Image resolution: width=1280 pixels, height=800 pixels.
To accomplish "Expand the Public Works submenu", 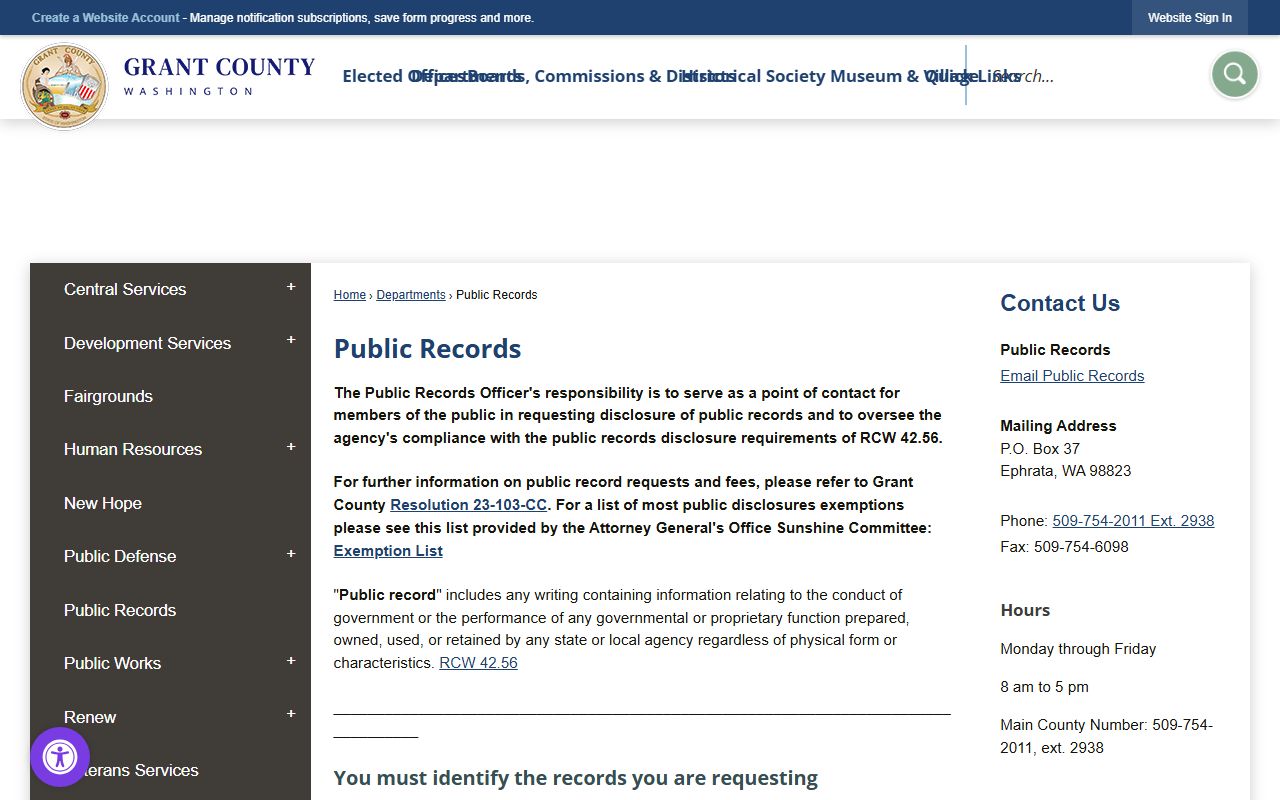I will point(291,662).
